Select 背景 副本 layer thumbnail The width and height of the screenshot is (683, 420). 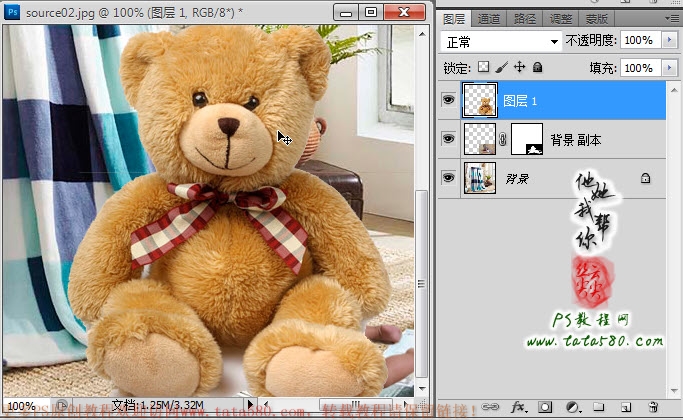click(480, 139)
